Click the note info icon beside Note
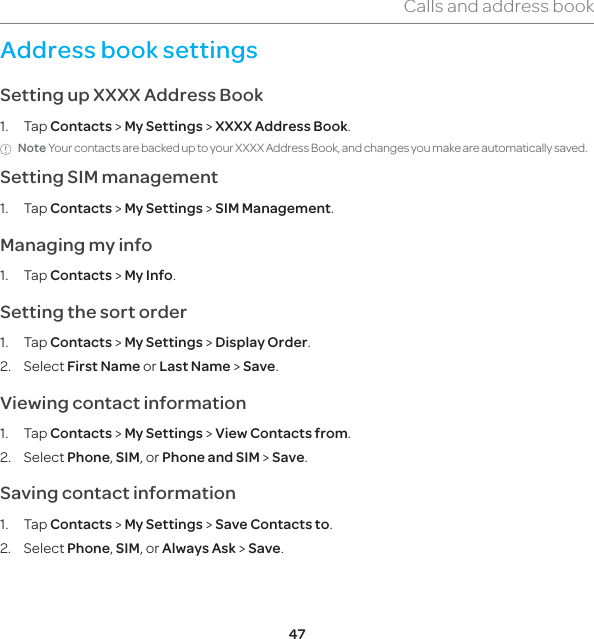The height and width of the screenshot is (639, 594). [5, 149]
